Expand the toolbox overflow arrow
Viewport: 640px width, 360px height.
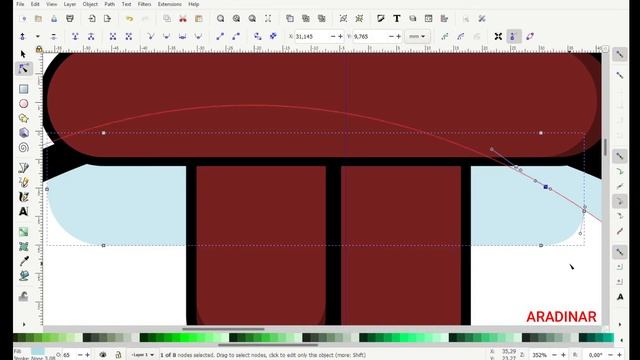[x=24, y=324]
